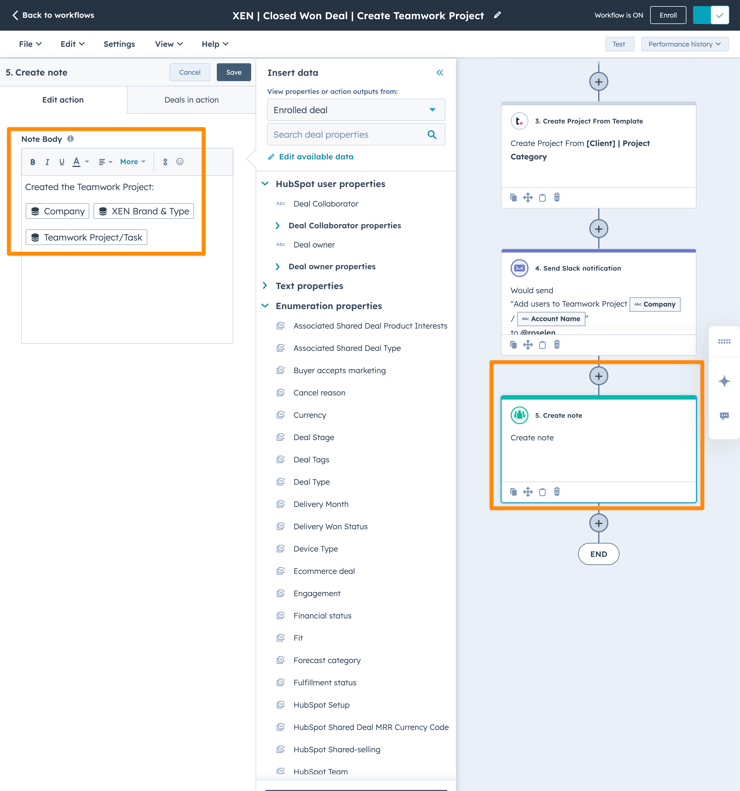Select the XEN Brand & Type token
This screenshot has height=791, width=740.
point(144,211)
